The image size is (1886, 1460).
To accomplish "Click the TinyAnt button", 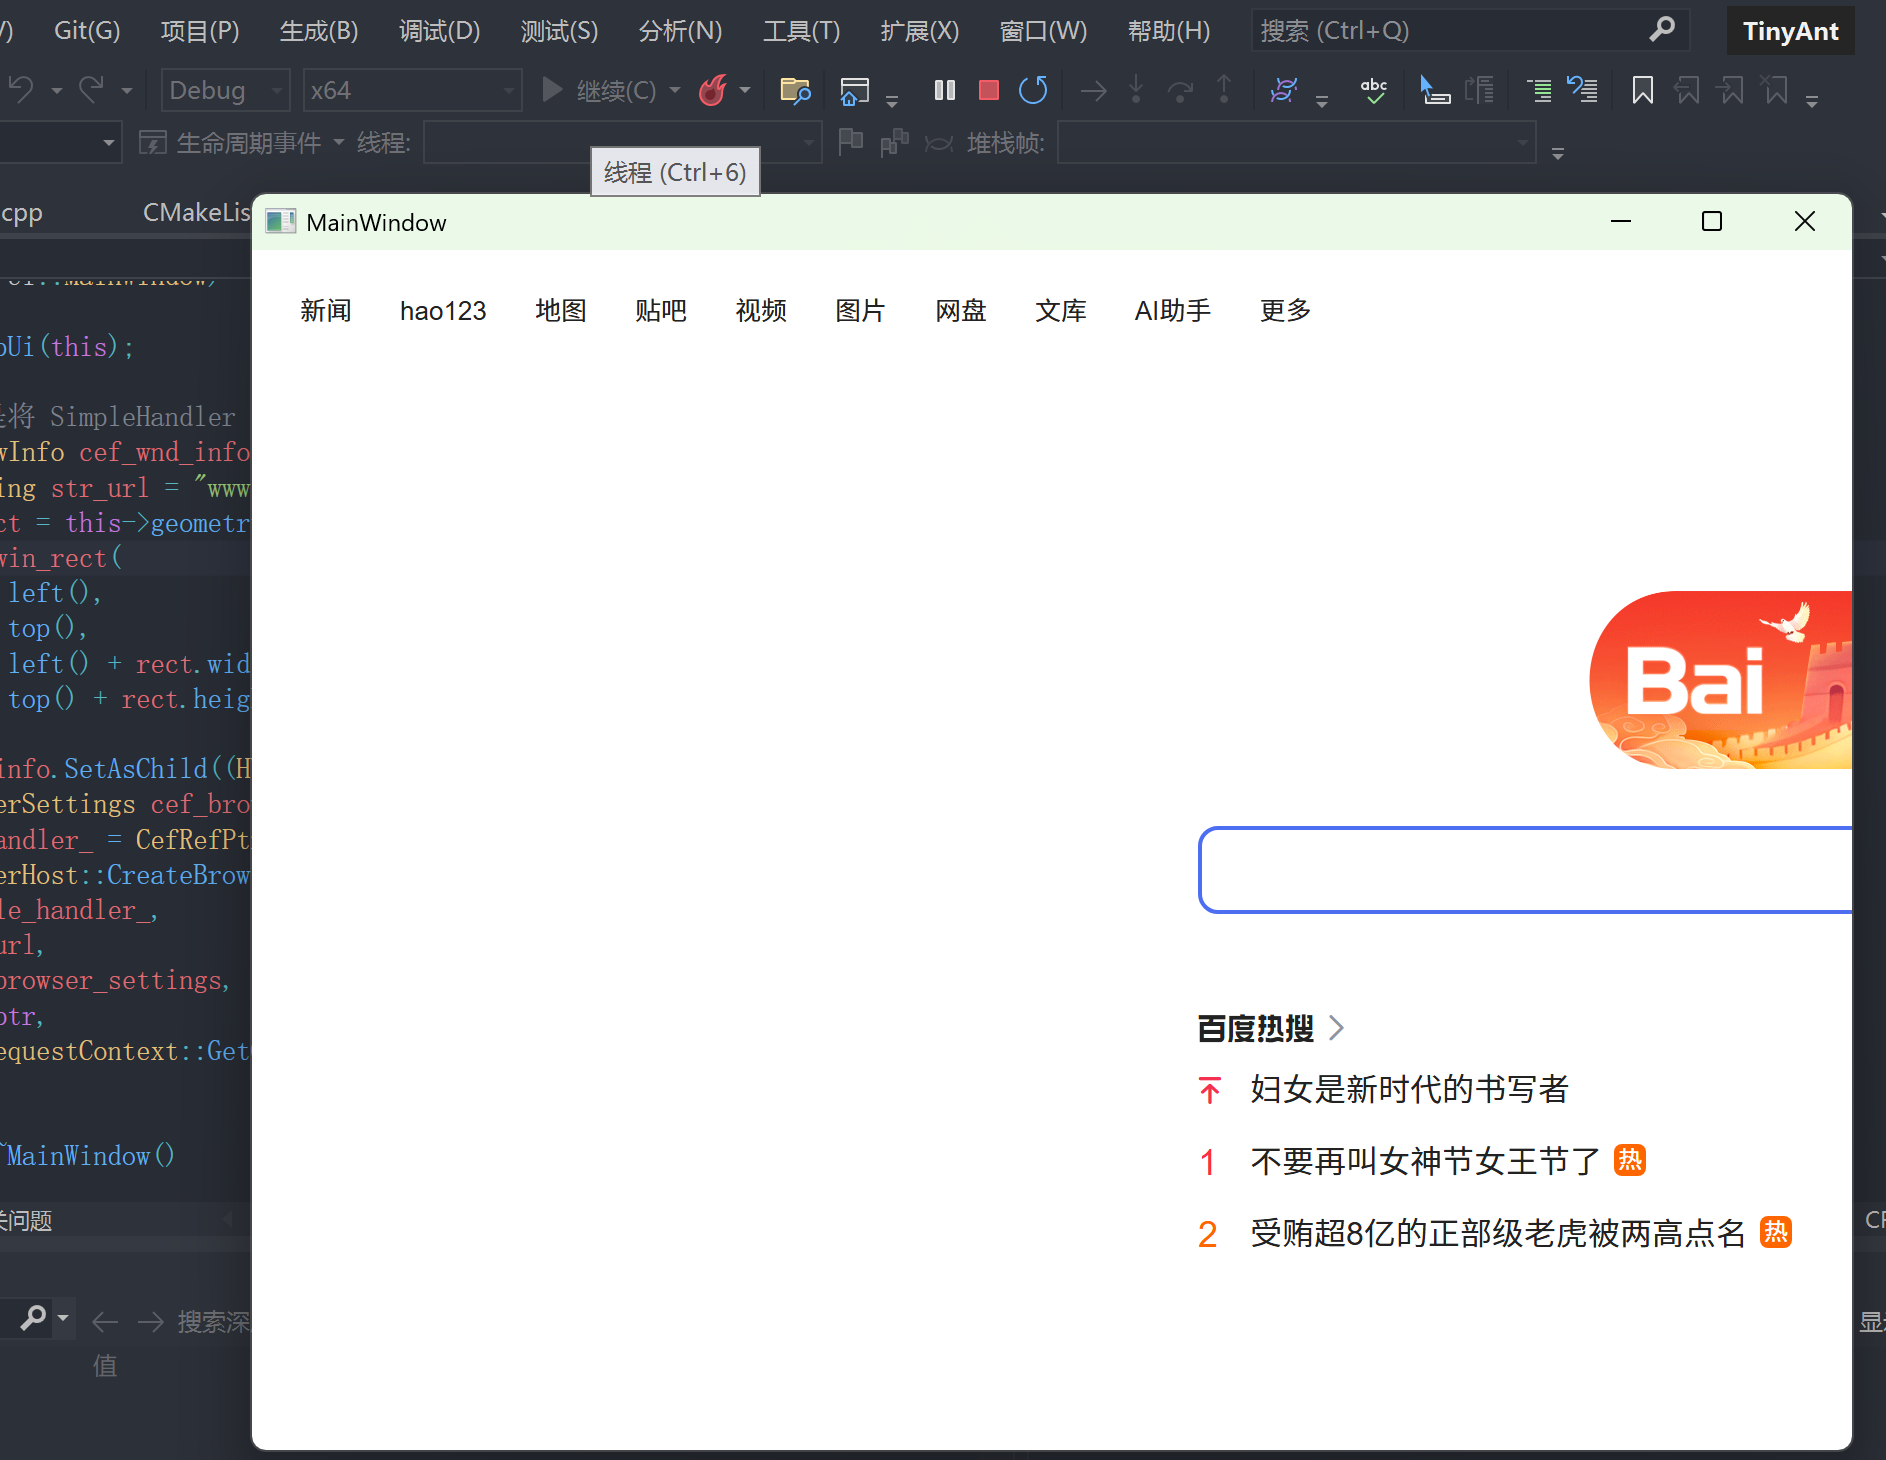I will click(1789, 30).
